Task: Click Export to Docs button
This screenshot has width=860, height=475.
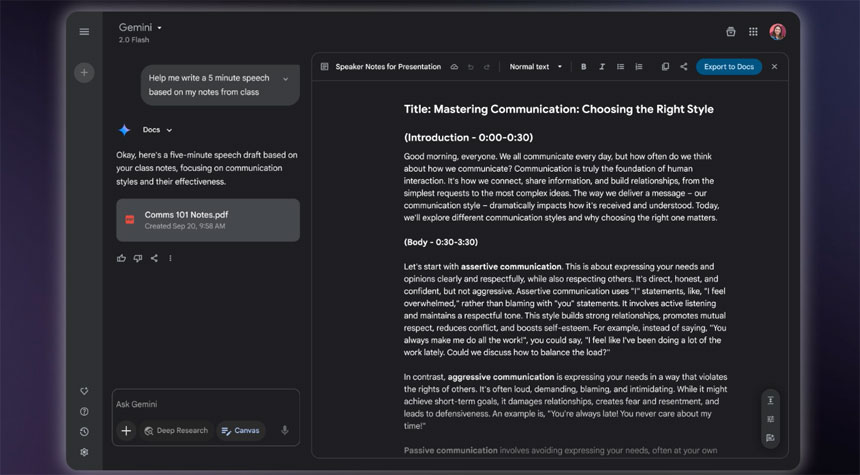Action: coord(729,67)
